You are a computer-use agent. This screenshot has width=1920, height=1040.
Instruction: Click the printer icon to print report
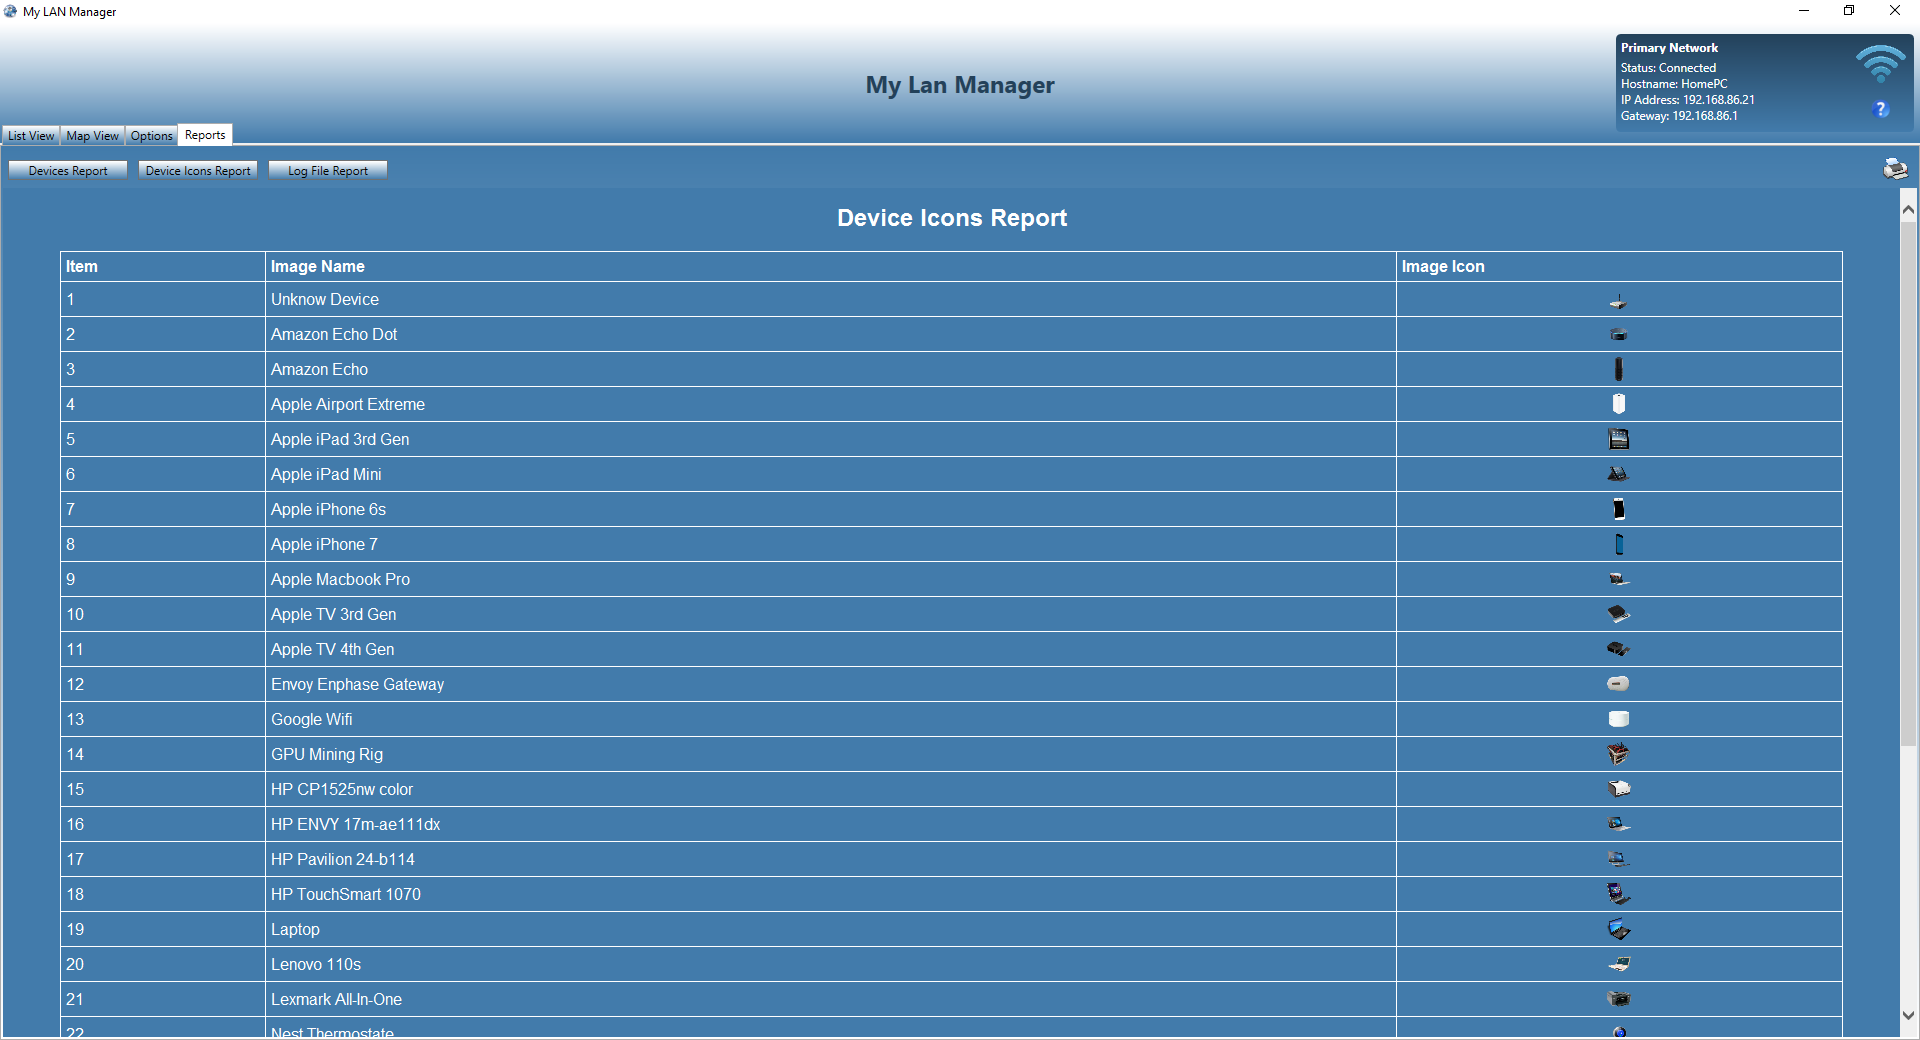pyautogui.click(x=1895, y=169)
